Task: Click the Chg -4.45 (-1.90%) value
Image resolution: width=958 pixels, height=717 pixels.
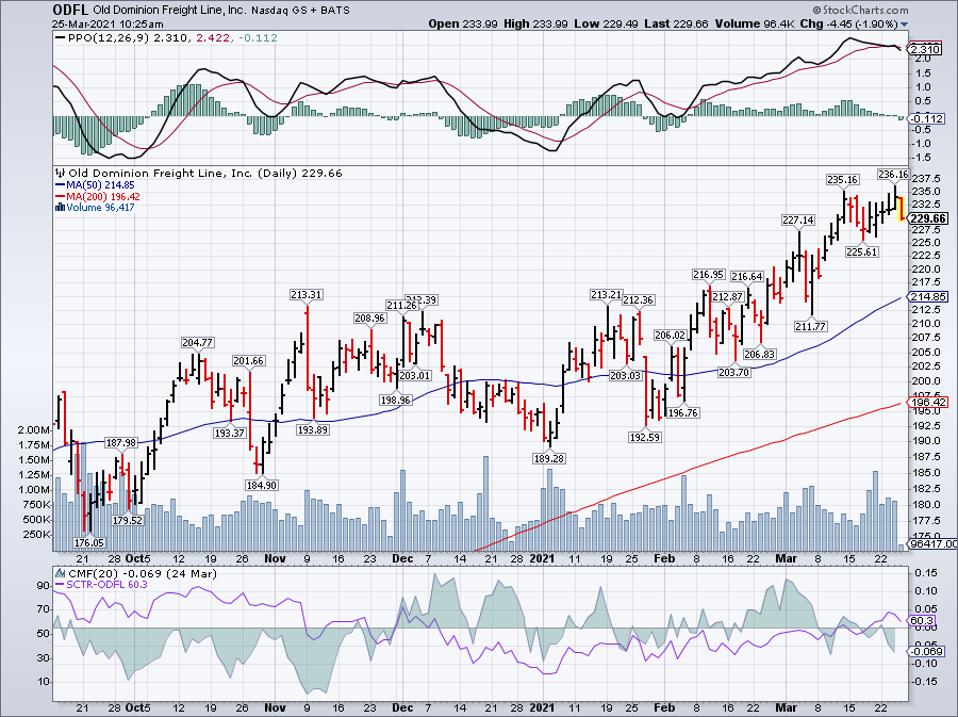Action: [849, 24]
